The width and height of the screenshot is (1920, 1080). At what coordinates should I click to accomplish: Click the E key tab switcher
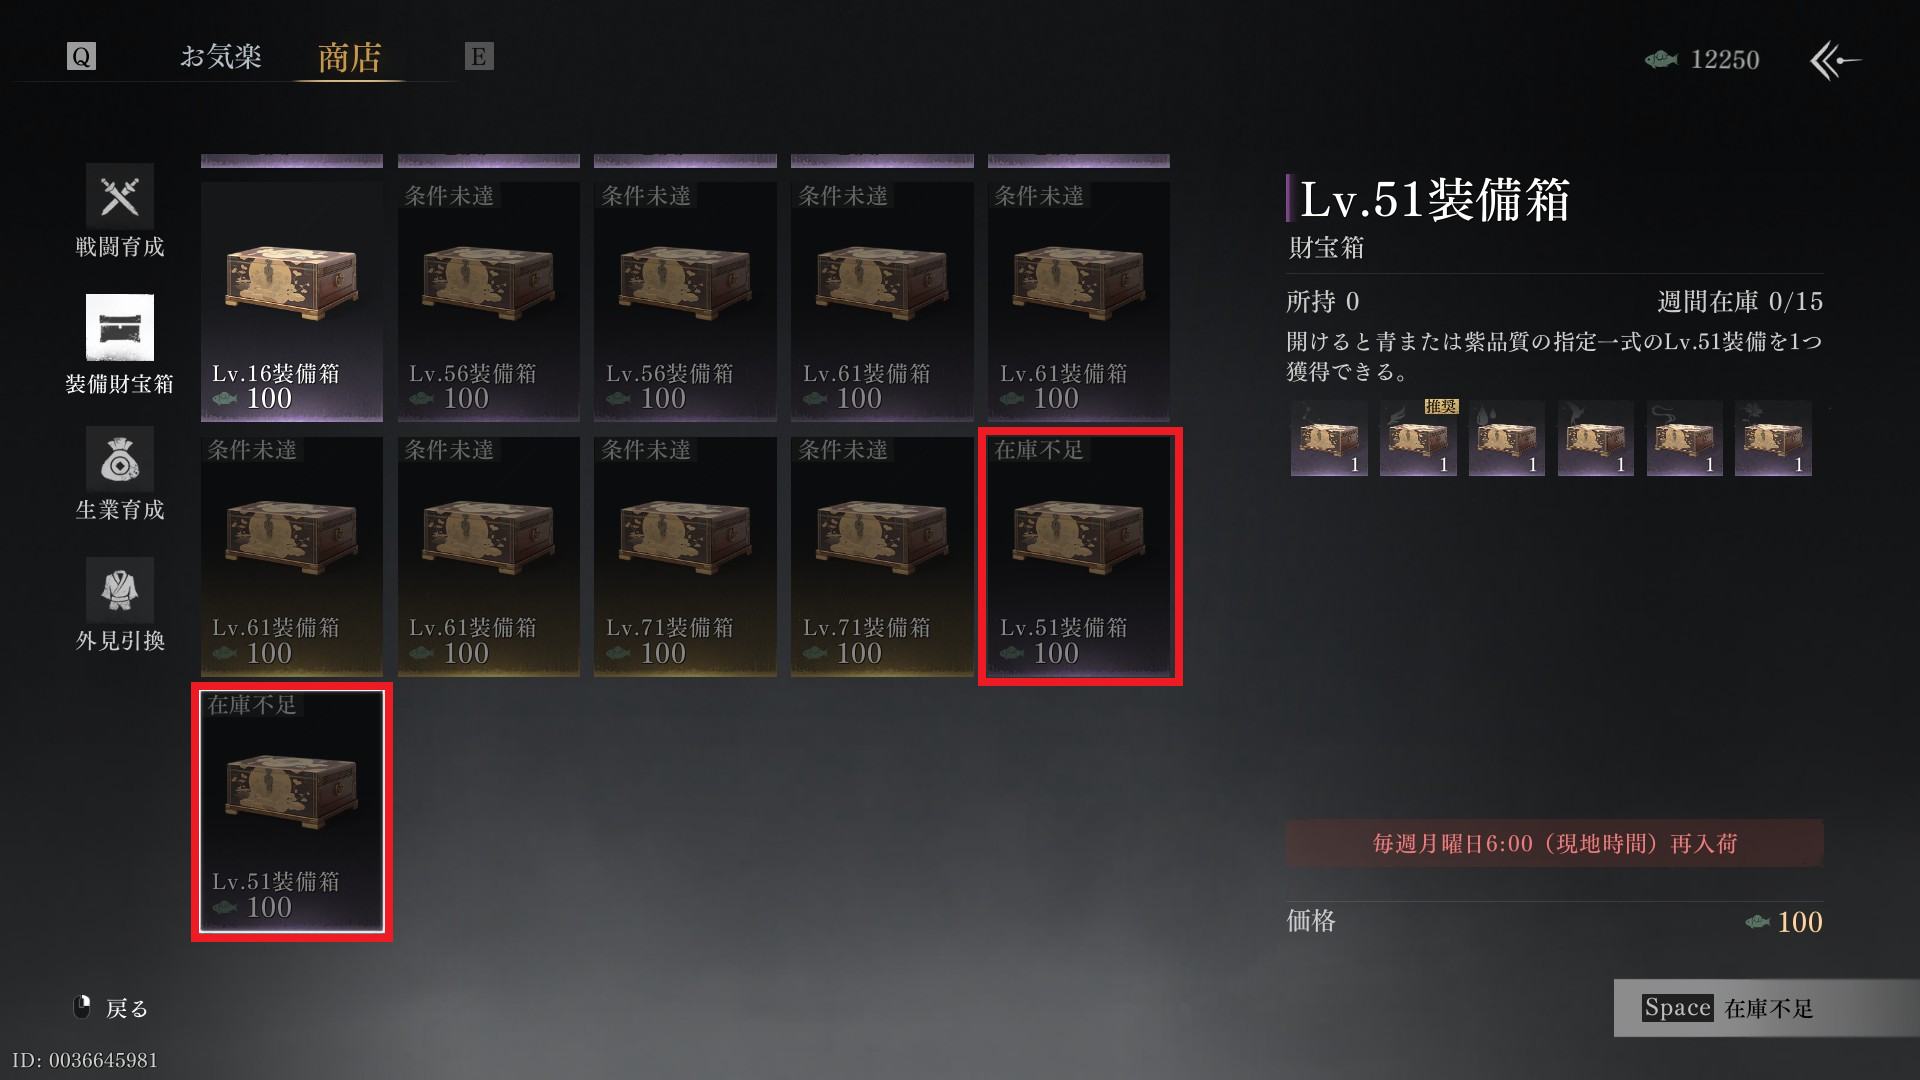point(479,56)
